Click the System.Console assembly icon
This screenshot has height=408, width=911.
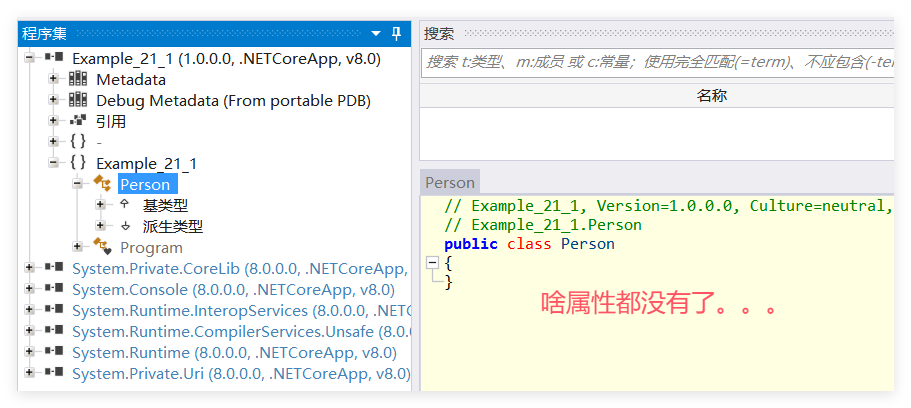(54, 288)
